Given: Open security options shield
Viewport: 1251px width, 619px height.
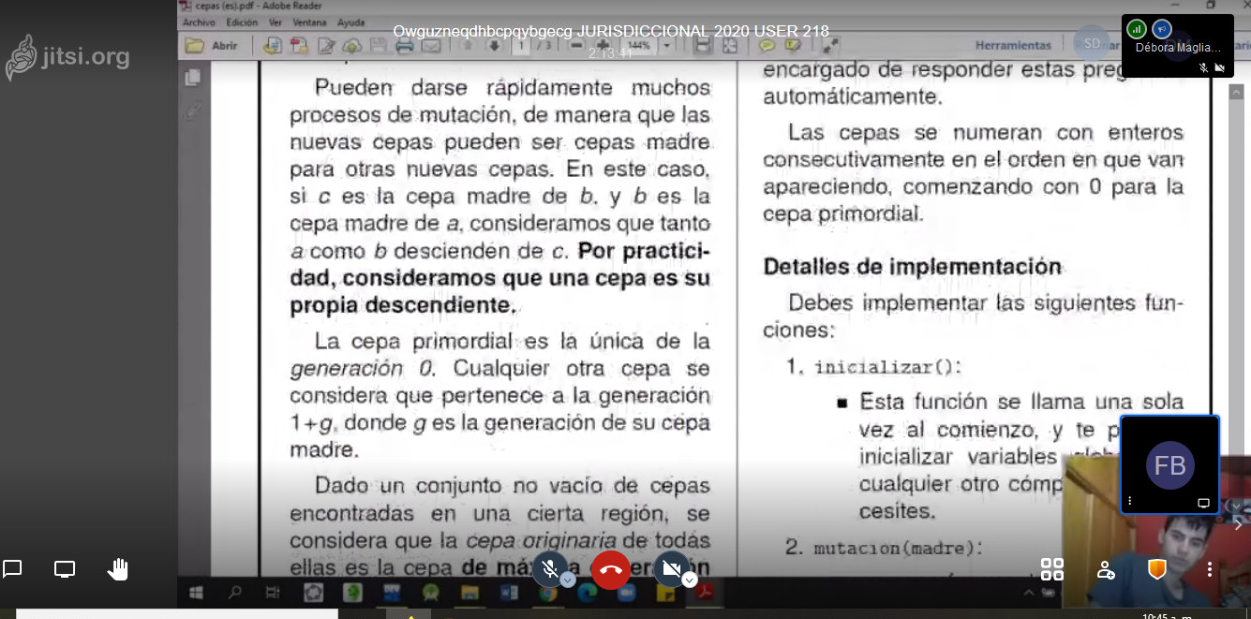Looking at the screenshot, I should 1157,569.
